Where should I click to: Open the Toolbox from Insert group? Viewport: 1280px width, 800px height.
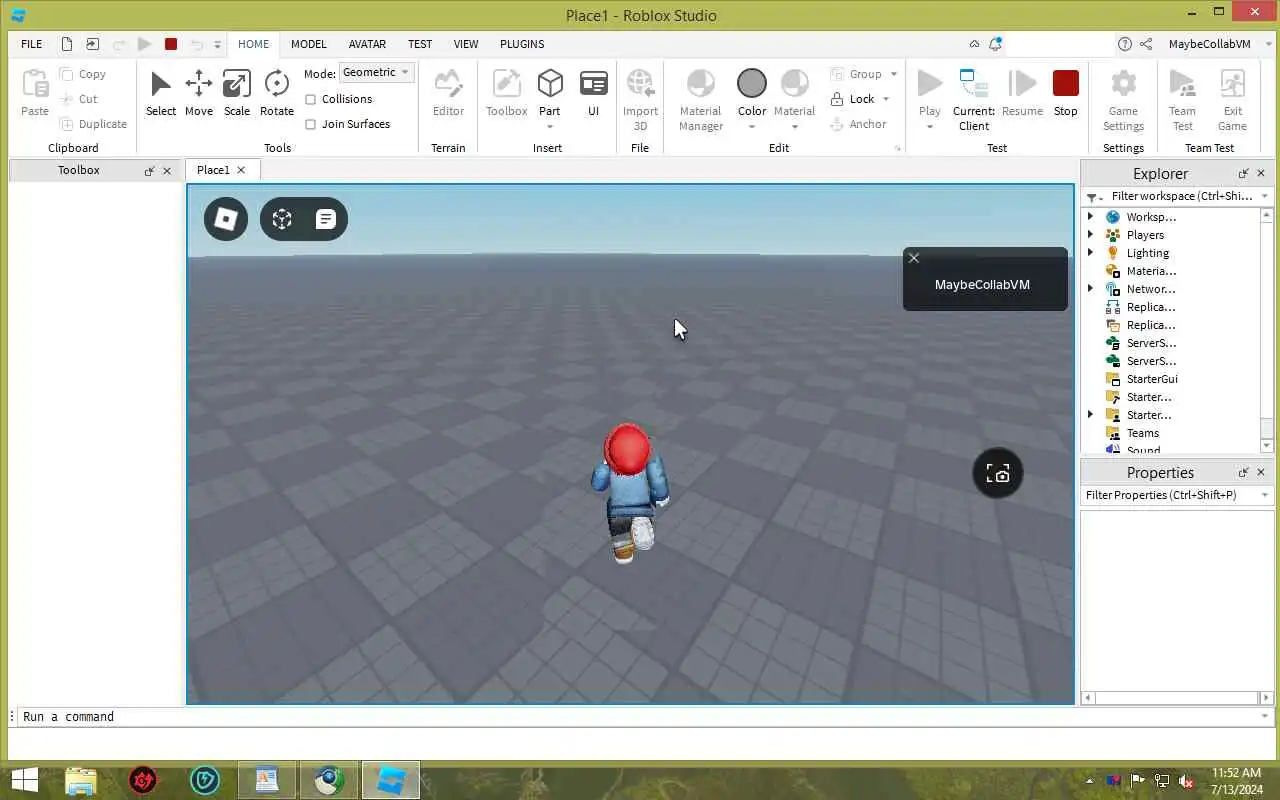point(506,93)
